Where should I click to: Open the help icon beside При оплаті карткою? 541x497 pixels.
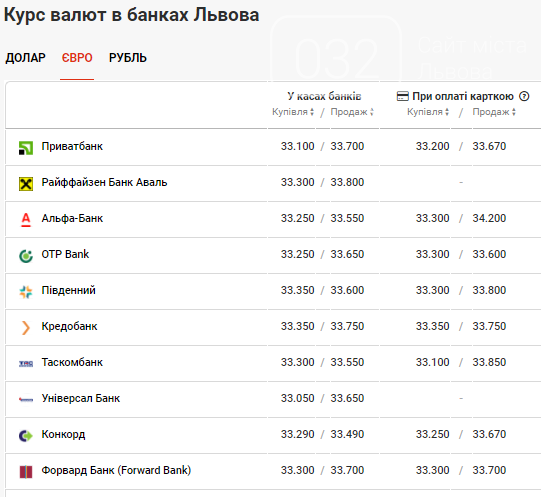[x=524, y=96]
